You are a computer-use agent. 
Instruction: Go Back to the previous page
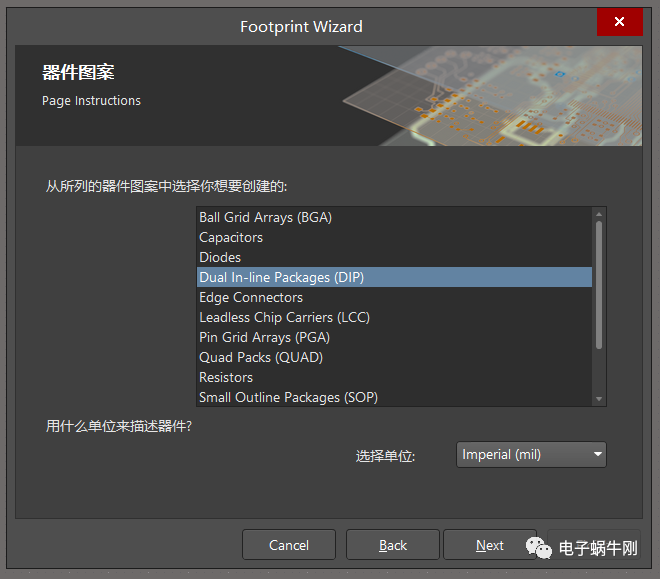coord(393,545)
